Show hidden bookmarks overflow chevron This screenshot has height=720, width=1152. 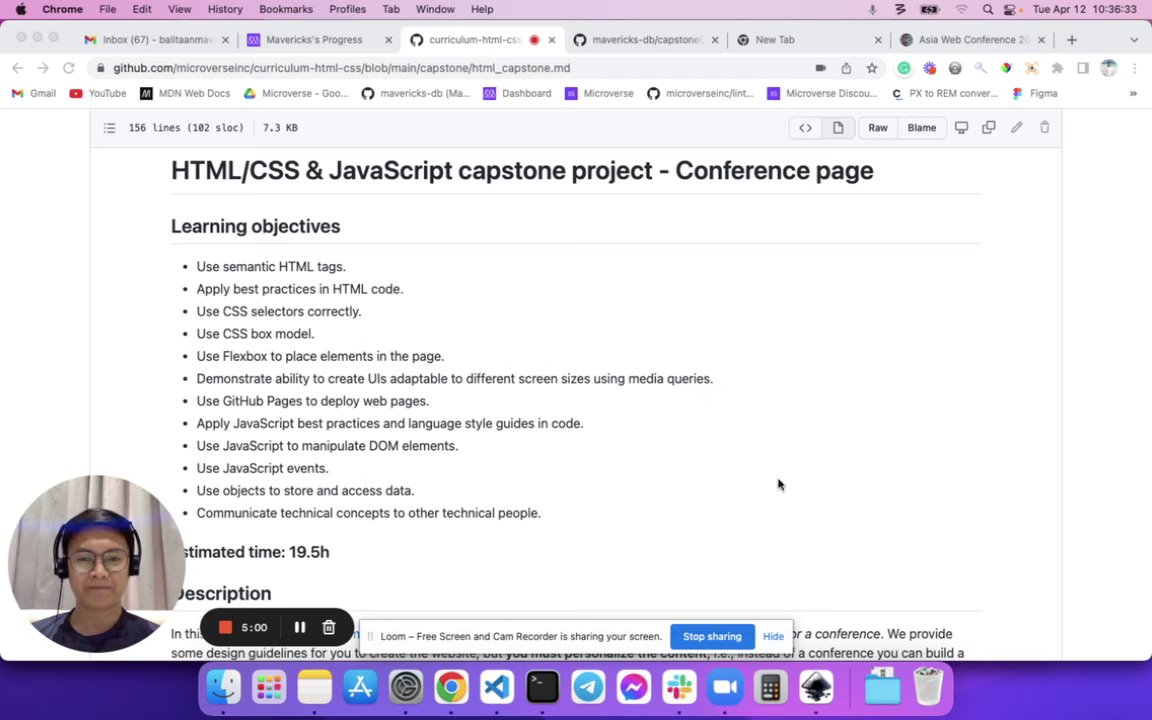(x=1133, y=93)
